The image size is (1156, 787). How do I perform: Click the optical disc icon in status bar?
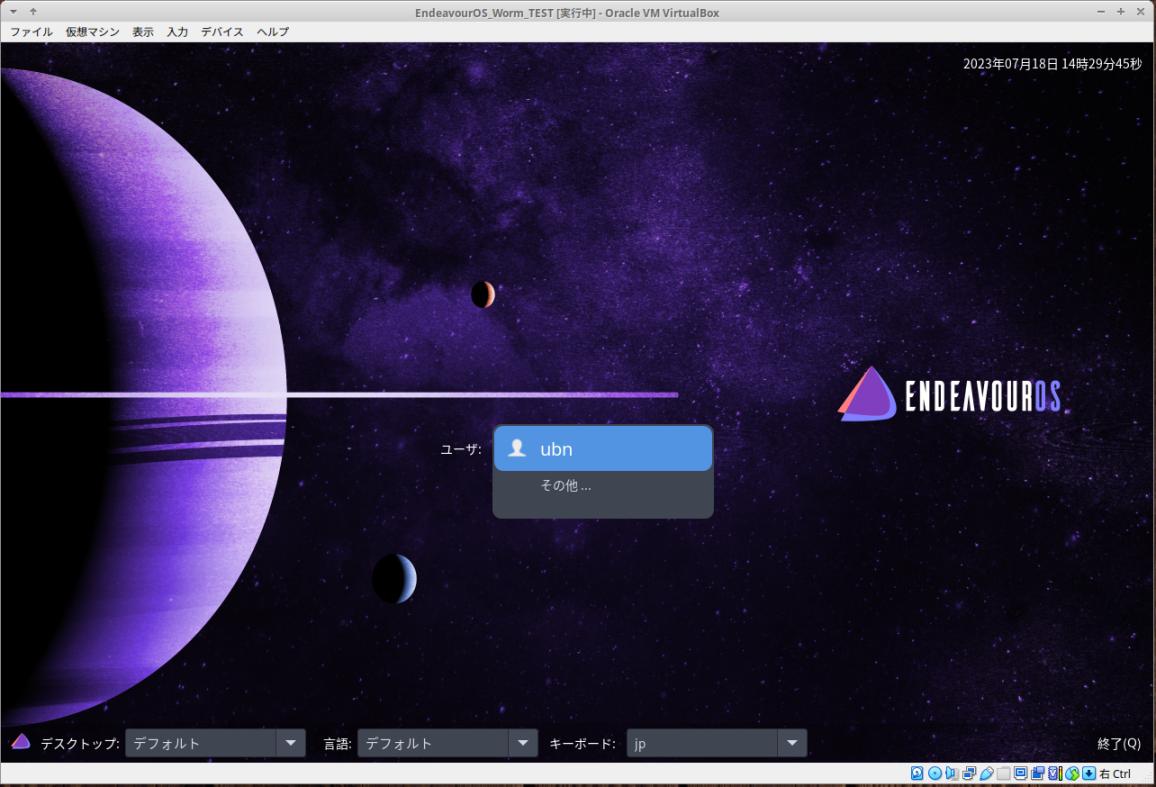click(x=935, y=773)
